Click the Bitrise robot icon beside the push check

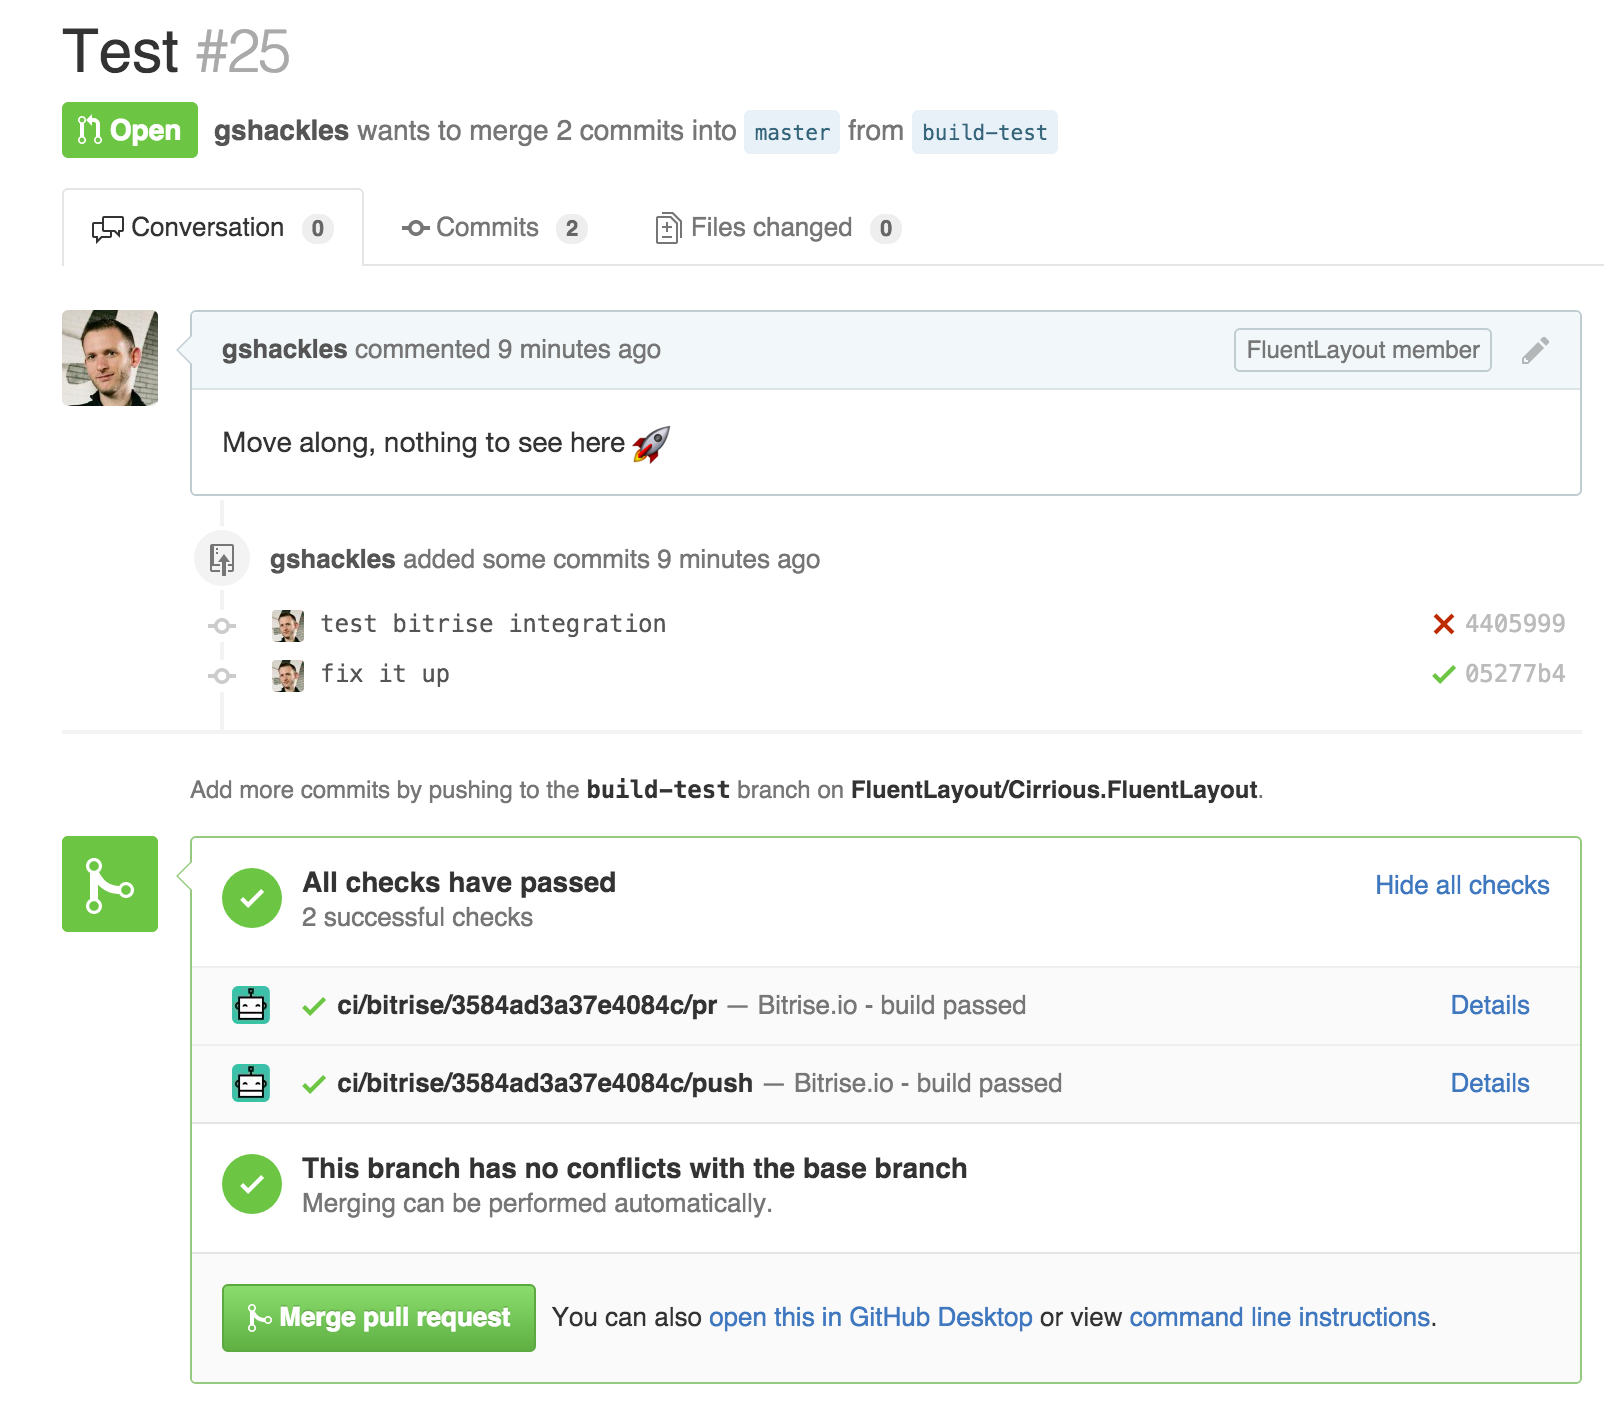click(x=251, y=1083)
